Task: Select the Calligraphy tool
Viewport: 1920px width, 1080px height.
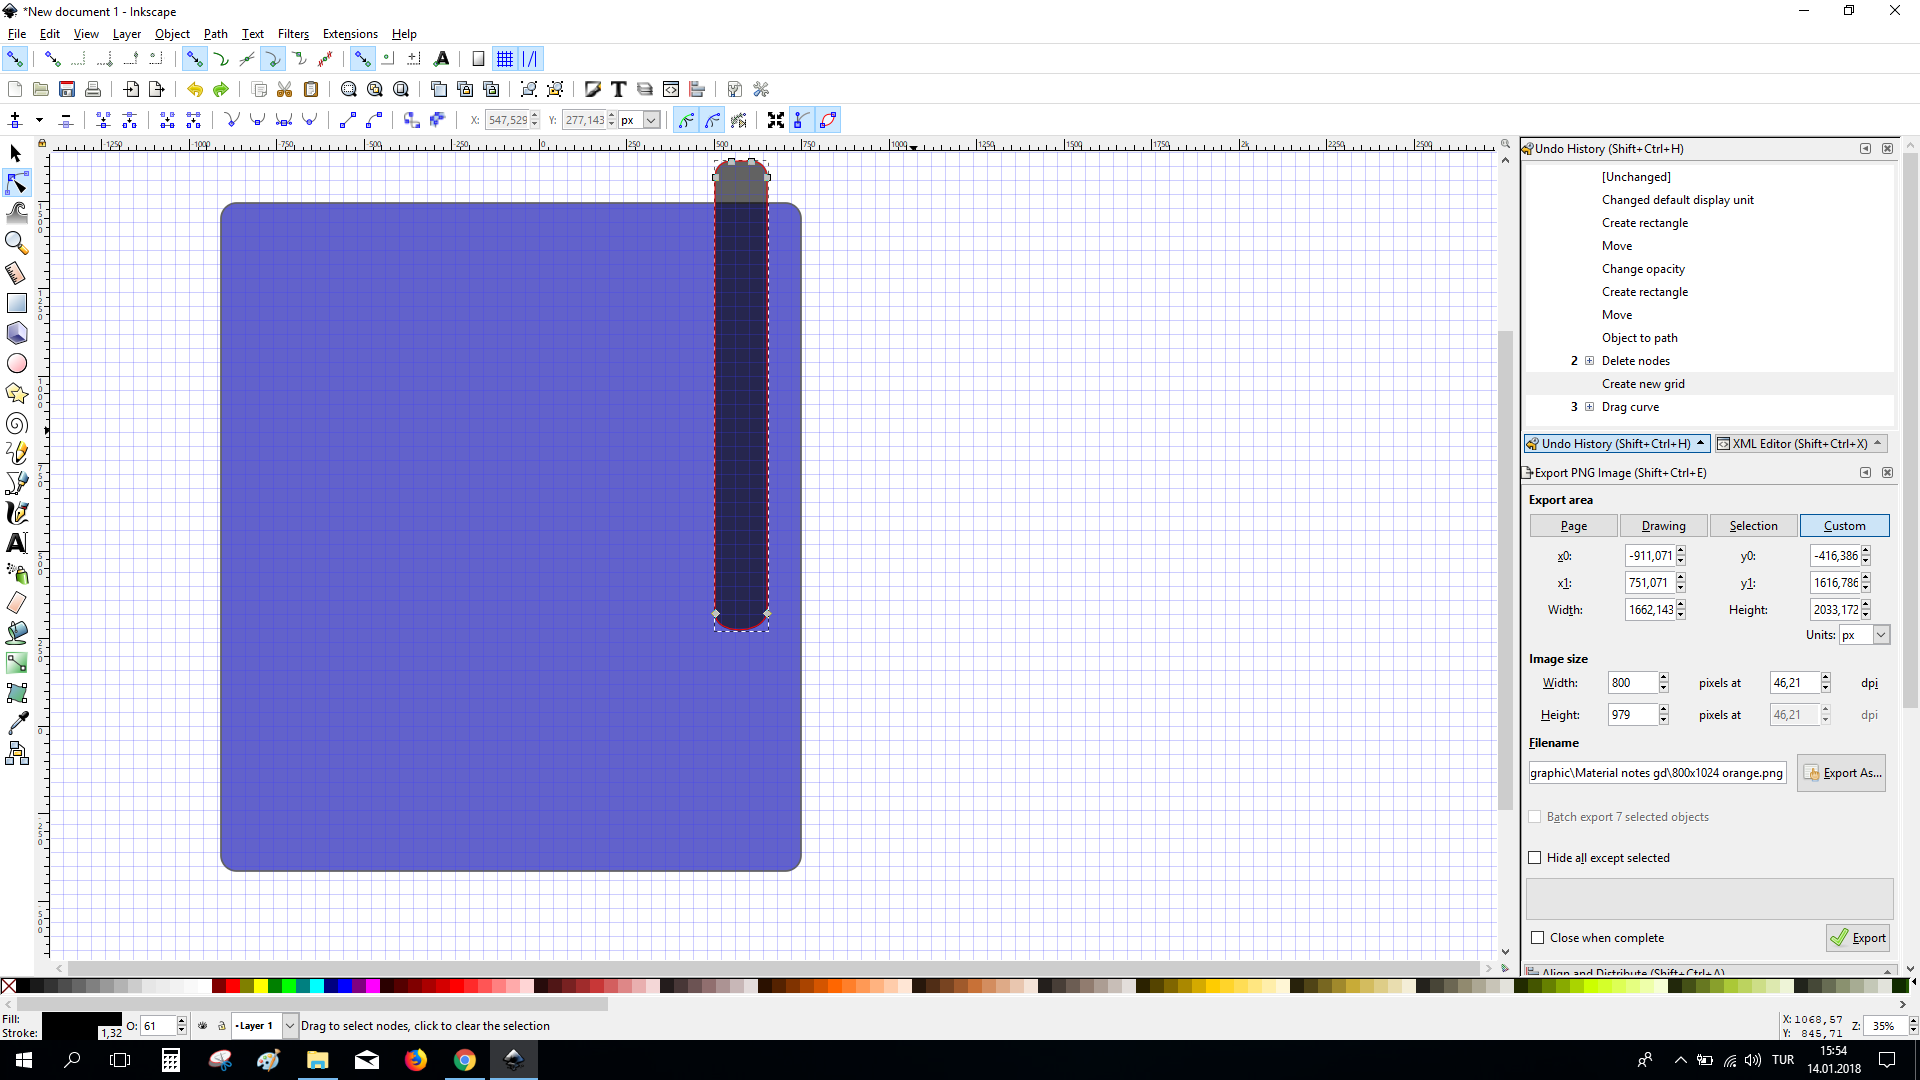Action: click(x=16, y=513)
